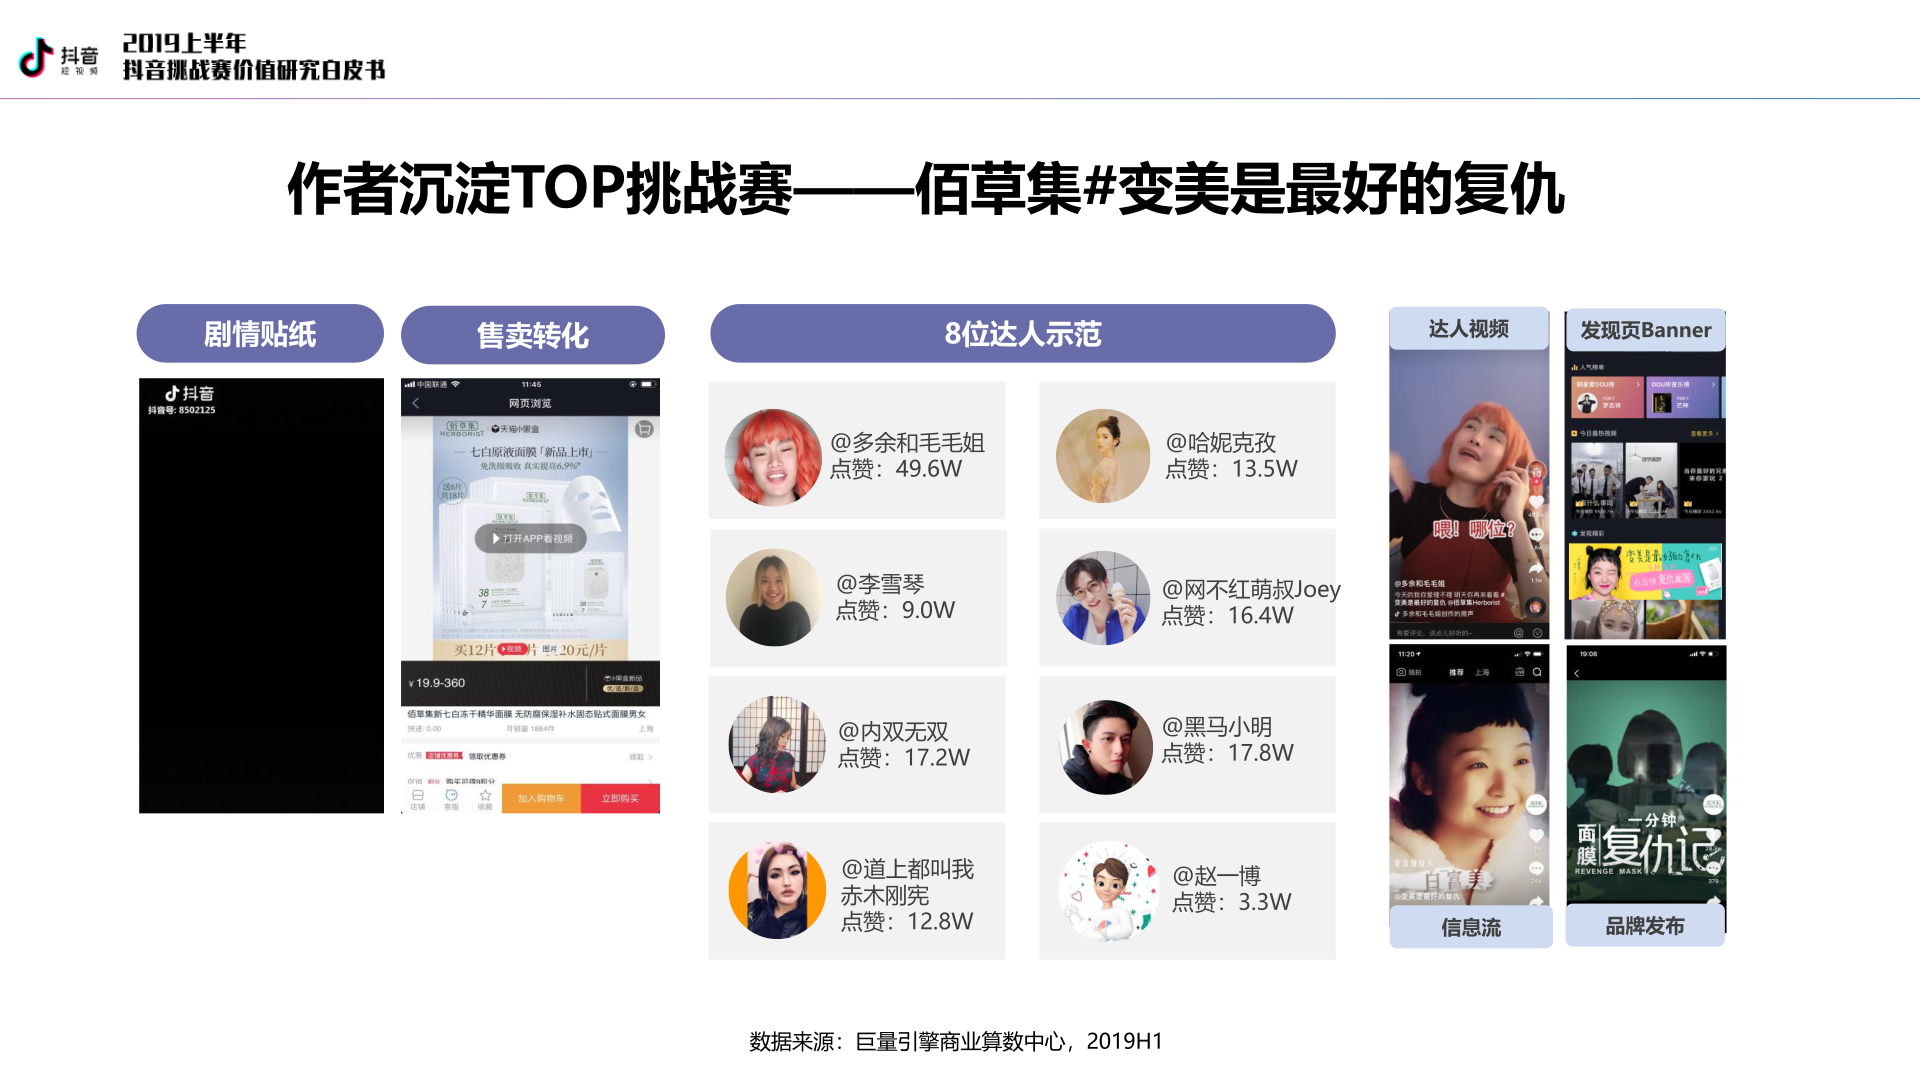The image size is (1920, 1080).
Task: Expand the 明星爱DOU榜 card arrow
Action: pyautogui.click(x=1638, y=384)
